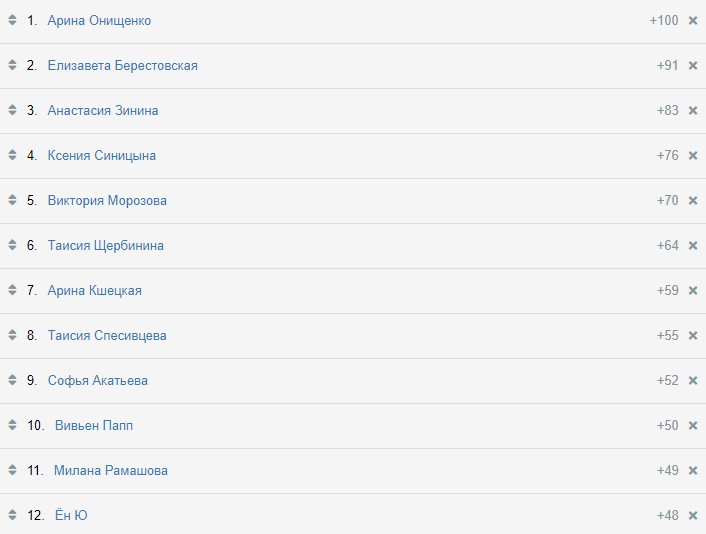
Task: Click the x icon beside +49
Action: [693, 471]
